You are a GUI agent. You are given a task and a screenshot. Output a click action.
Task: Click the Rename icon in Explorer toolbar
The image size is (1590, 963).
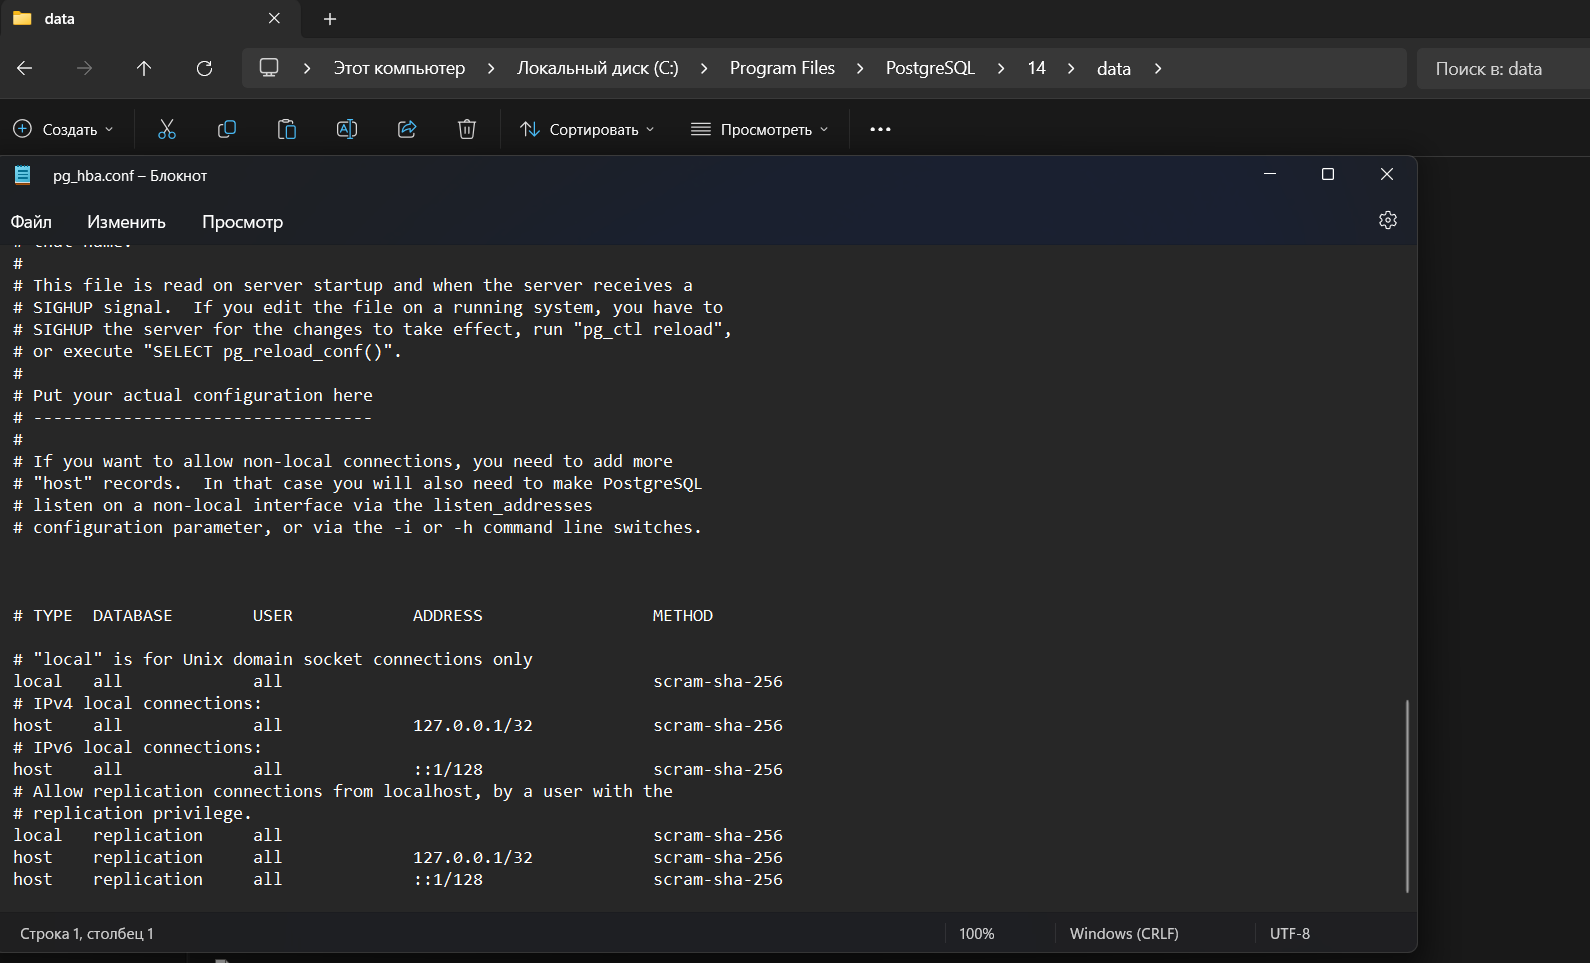(x=347, y=129)
